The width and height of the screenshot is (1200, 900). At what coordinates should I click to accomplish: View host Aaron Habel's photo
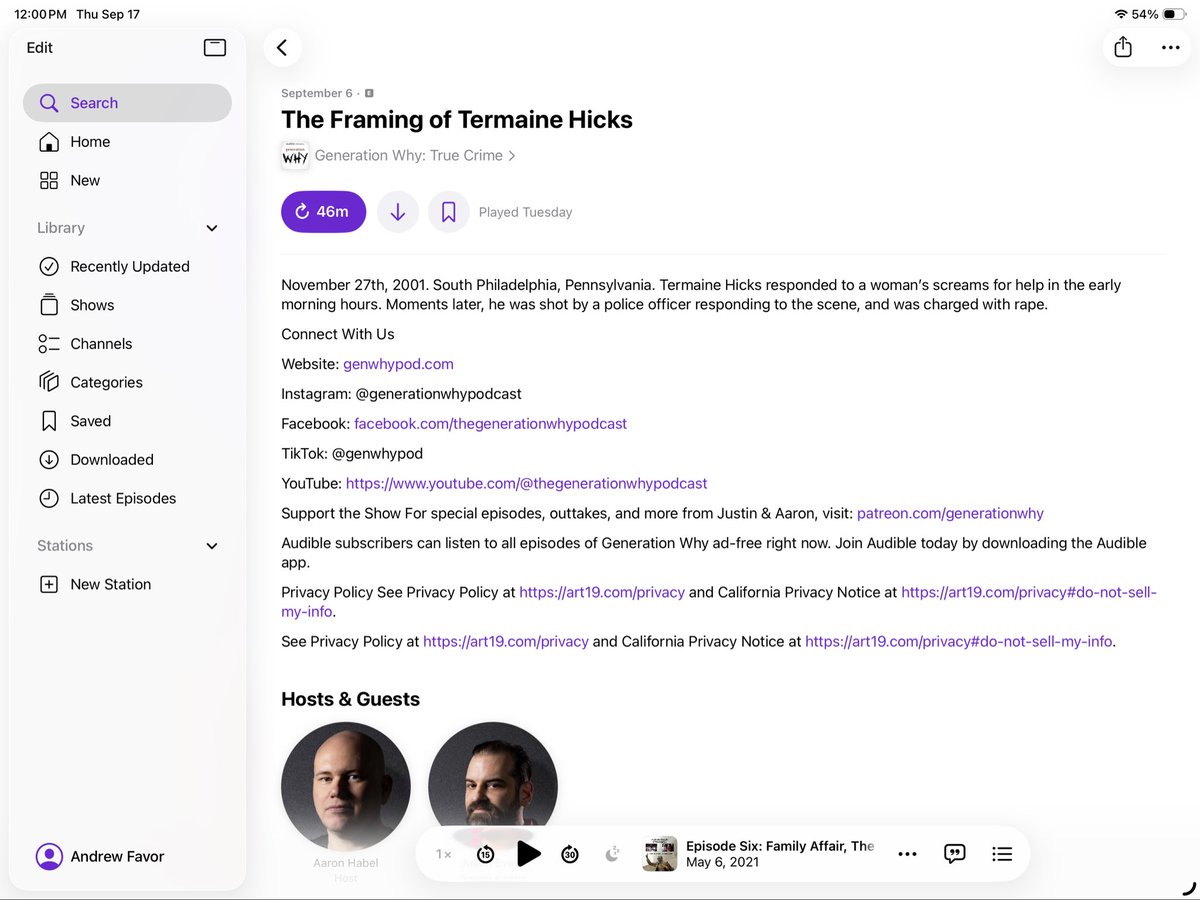point(346,786)
